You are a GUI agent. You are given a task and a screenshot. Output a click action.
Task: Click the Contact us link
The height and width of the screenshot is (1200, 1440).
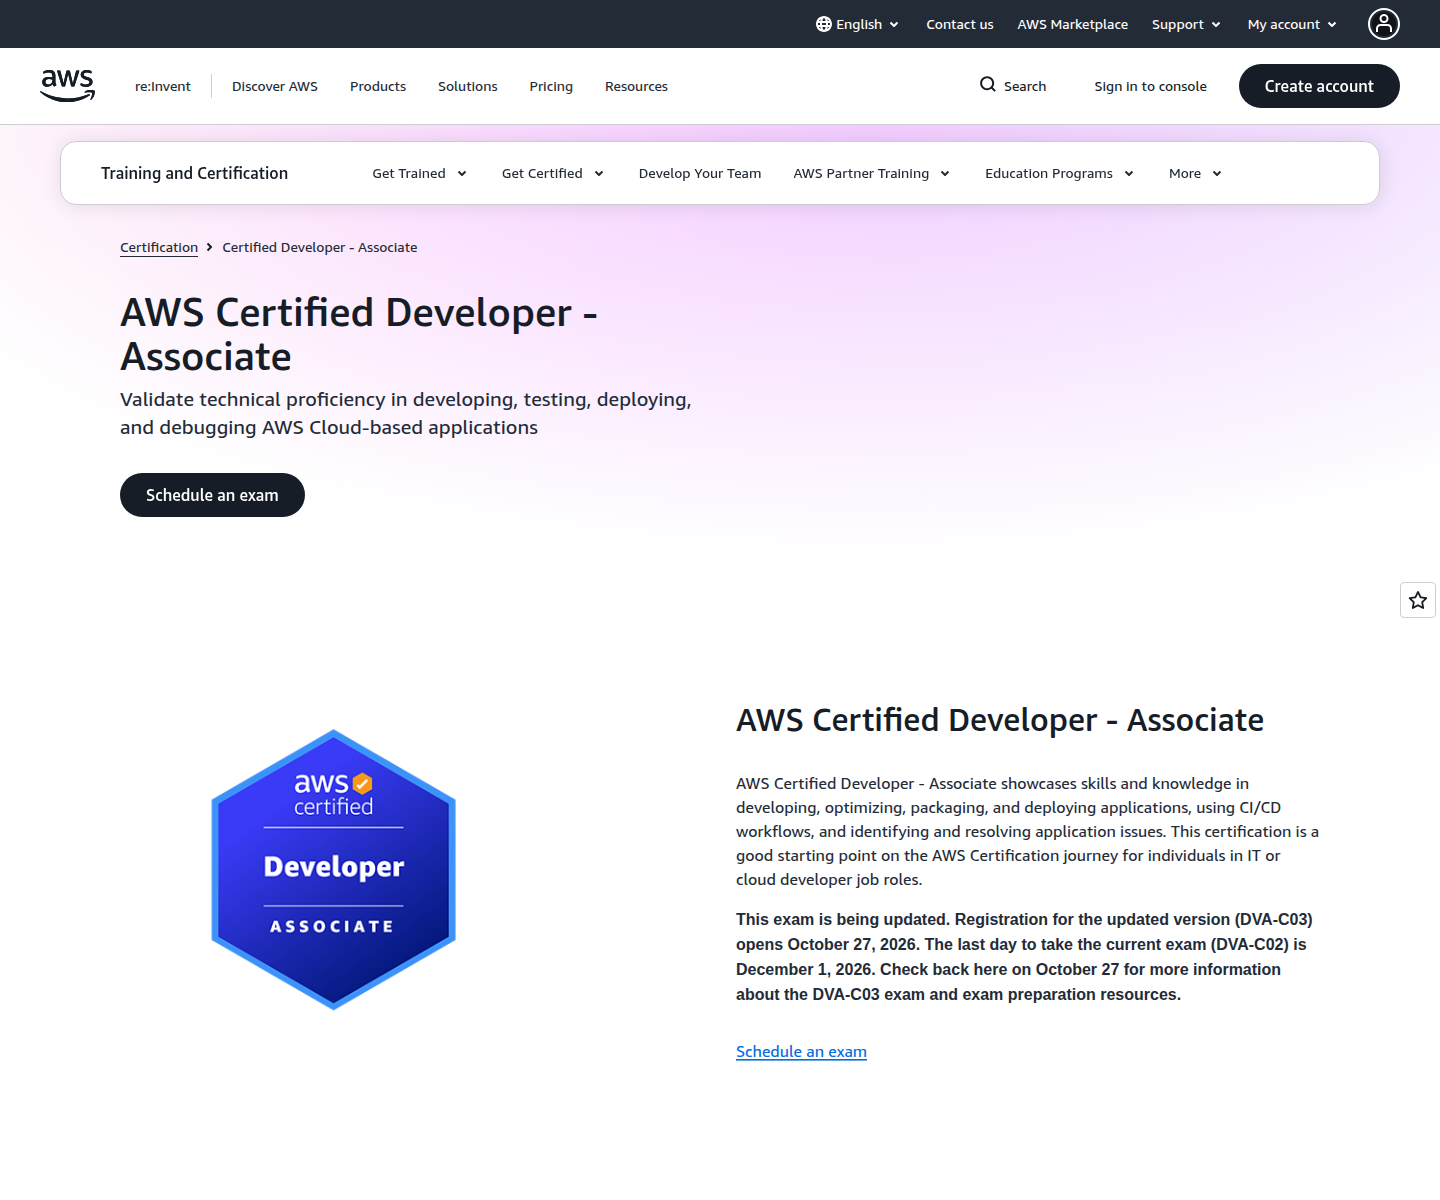pyautogui.click(x=960, y=24)
